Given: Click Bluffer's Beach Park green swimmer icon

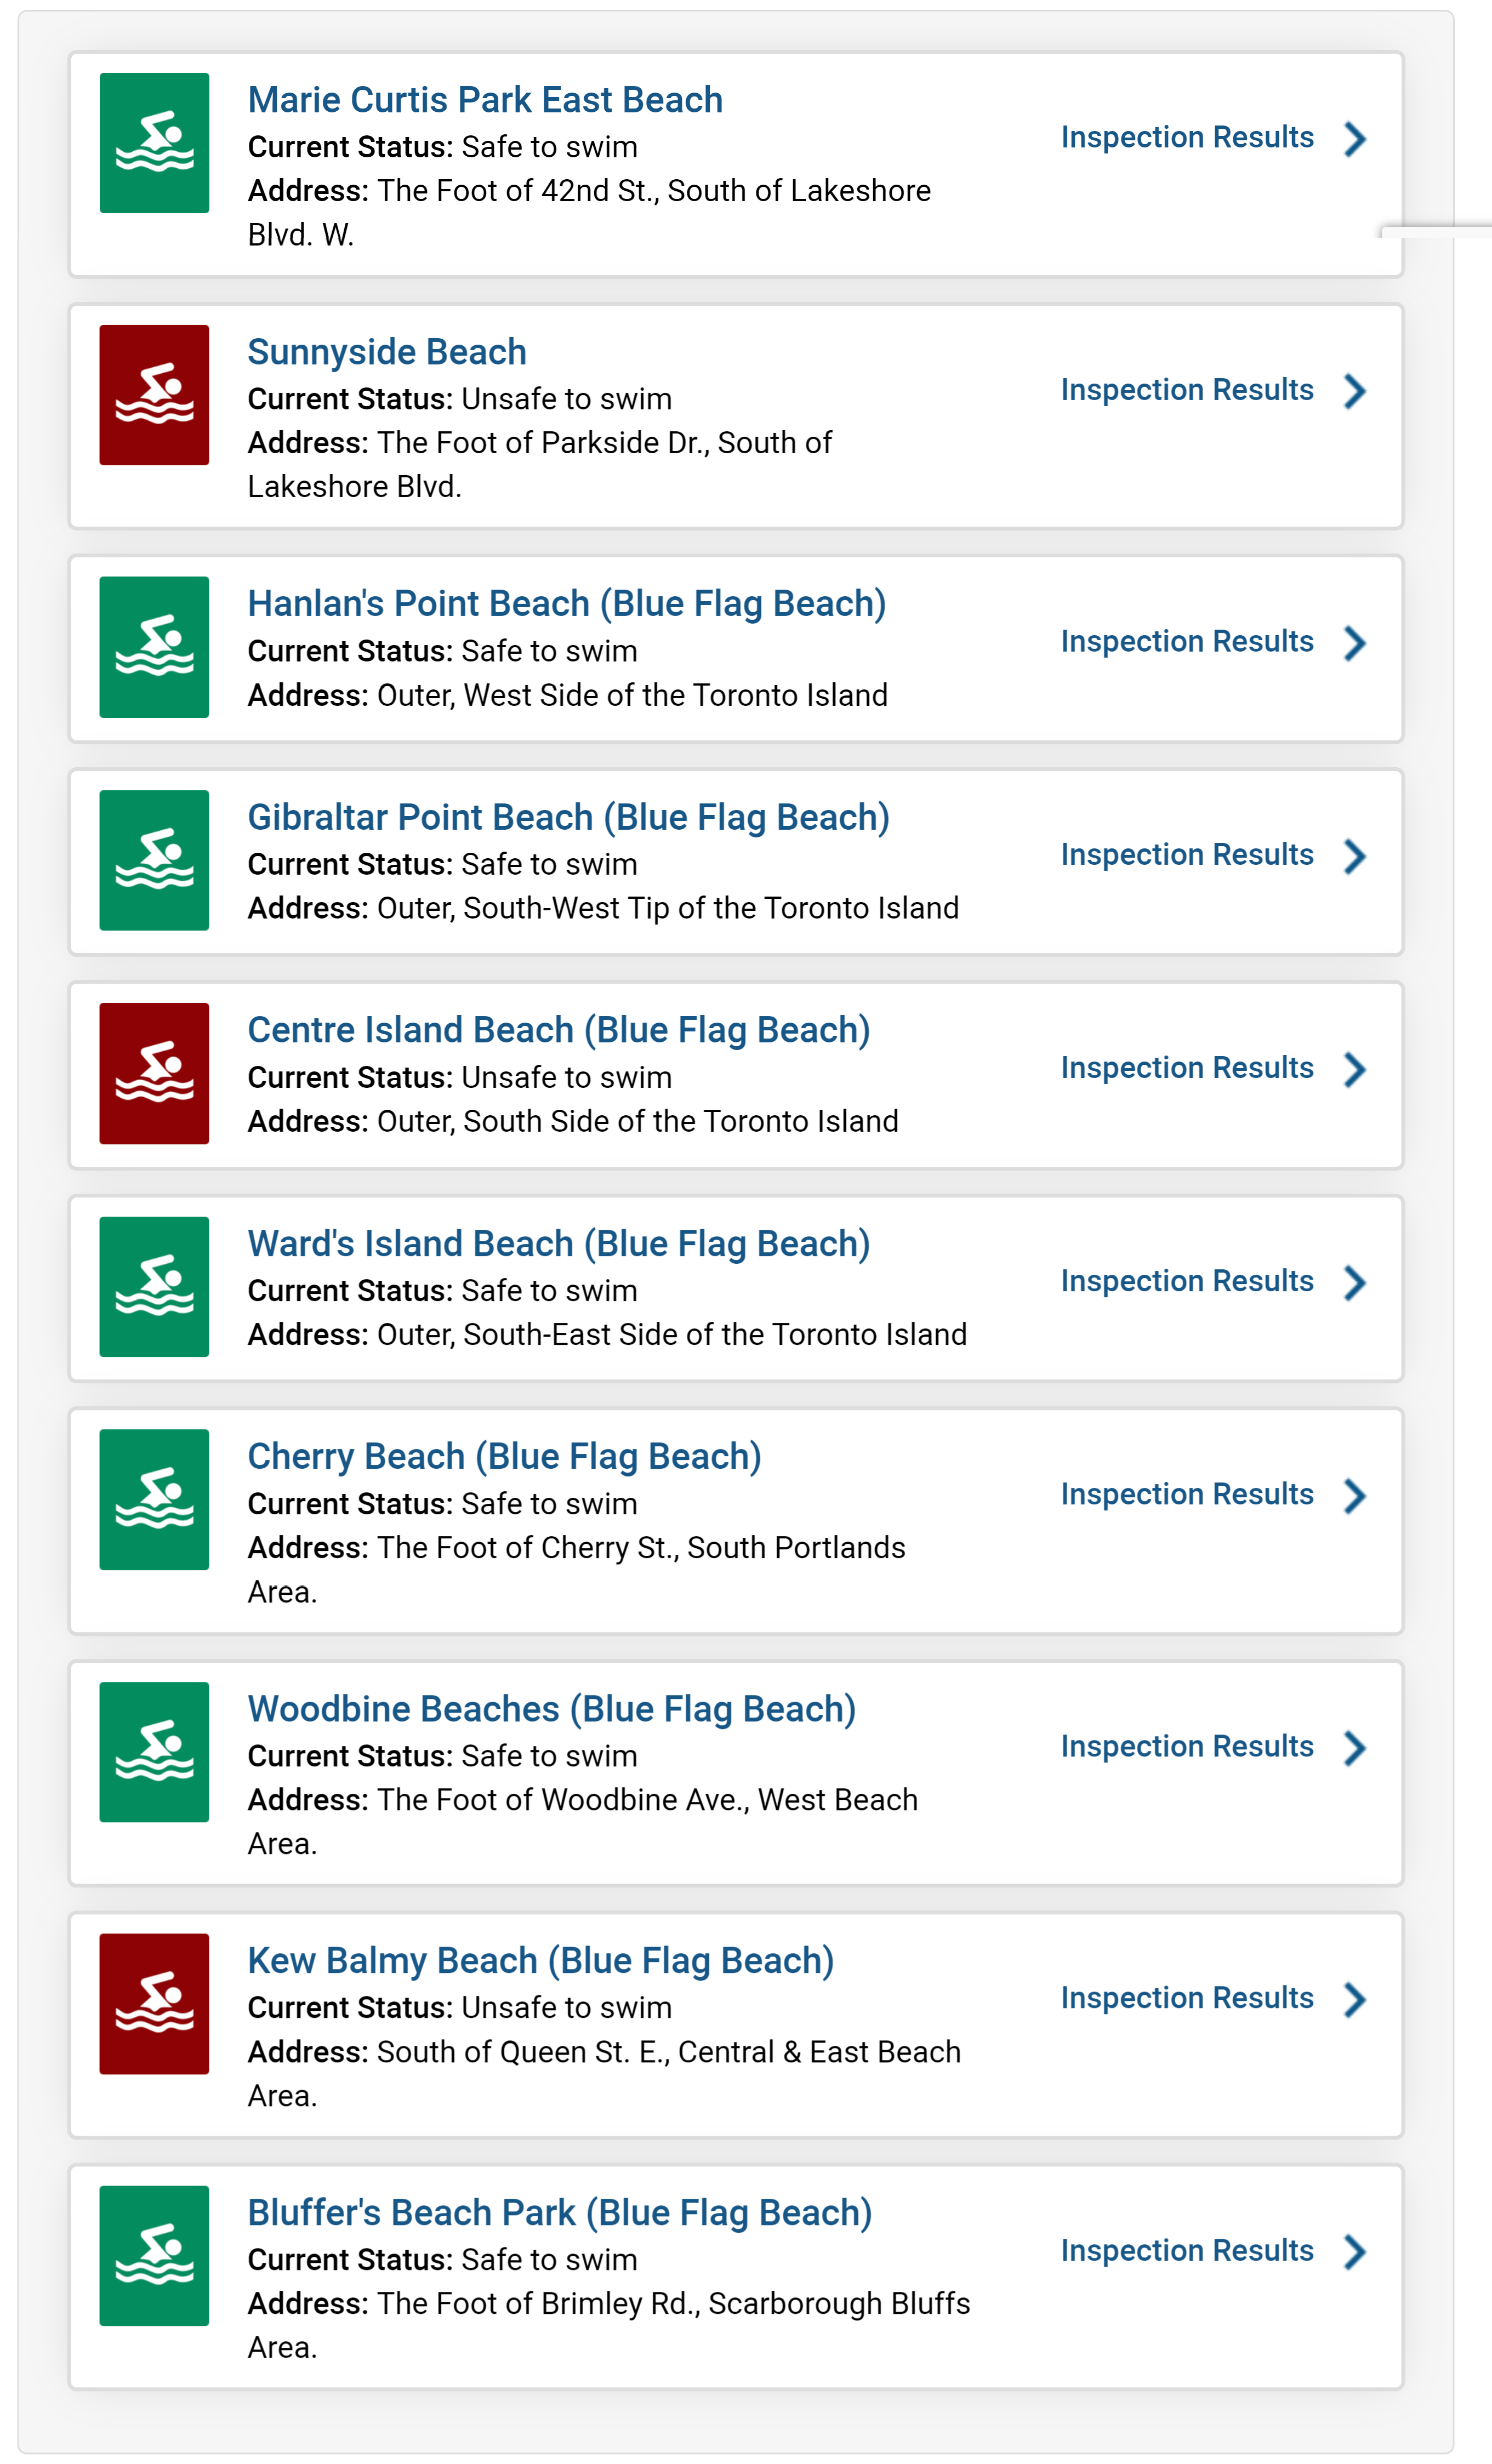Looking at the screenshot, I should (x=154, y=2256).
